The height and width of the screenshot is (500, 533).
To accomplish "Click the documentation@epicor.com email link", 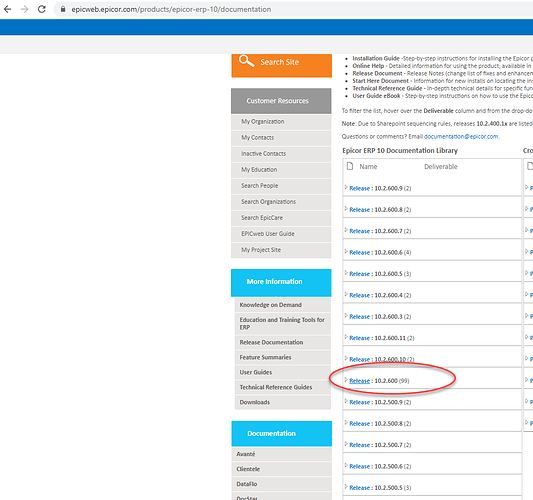I will (x=461, y=137).
